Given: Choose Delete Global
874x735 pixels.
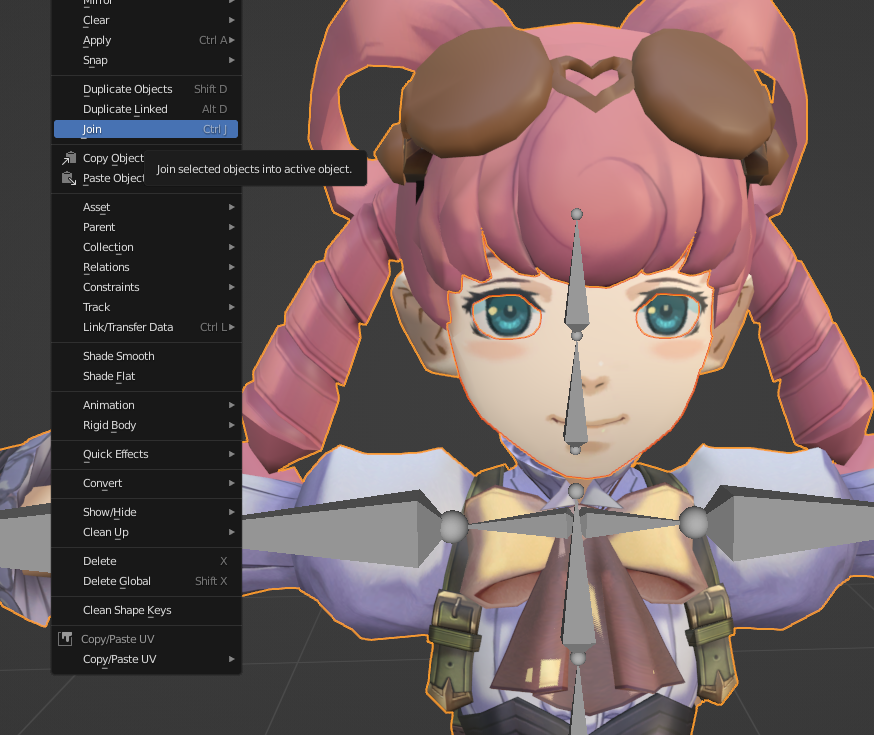Looking at the screenshot, I should tap(146, 582).
